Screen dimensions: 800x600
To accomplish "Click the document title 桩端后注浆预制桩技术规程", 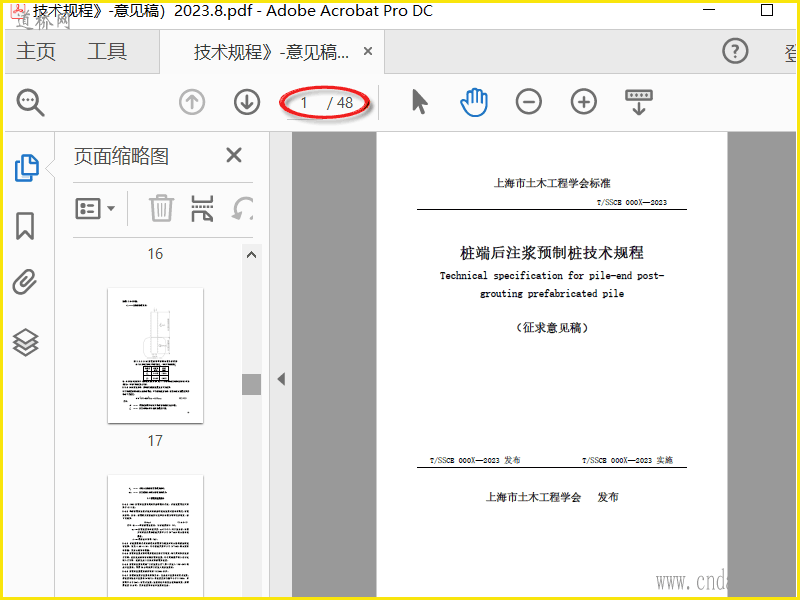I will point(552,253).
